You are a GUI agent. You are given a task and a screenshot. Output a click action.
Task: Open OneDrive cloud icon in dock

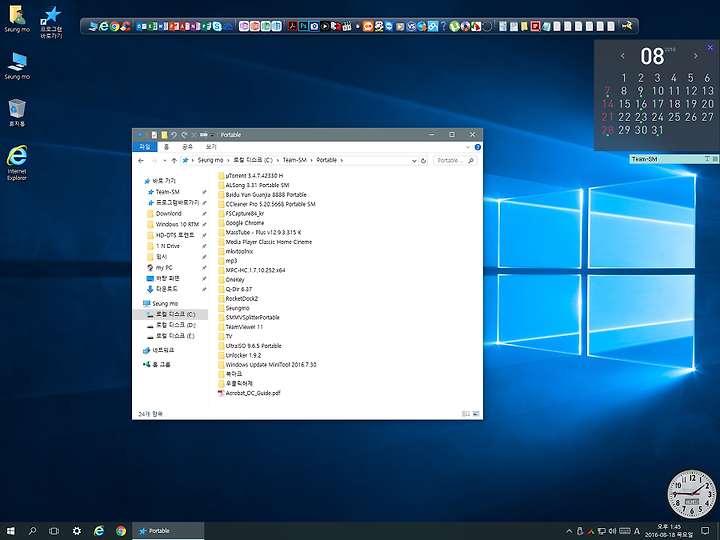tap(228, 26)
